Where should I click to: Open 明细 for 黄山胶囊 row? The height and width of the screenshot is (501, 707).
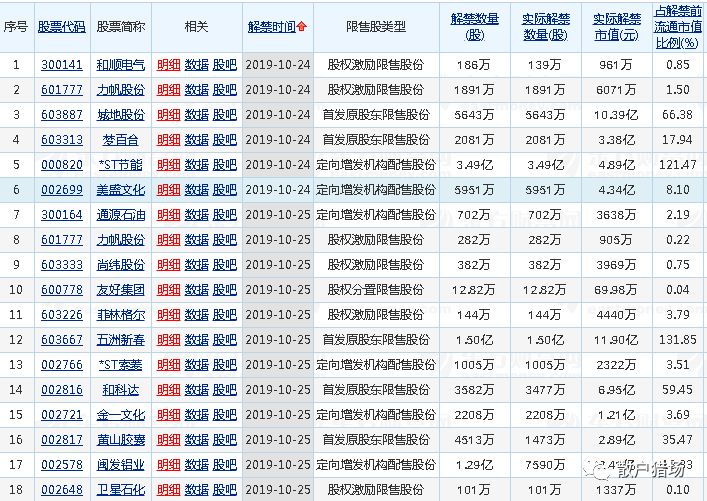(x=169, y=440)
